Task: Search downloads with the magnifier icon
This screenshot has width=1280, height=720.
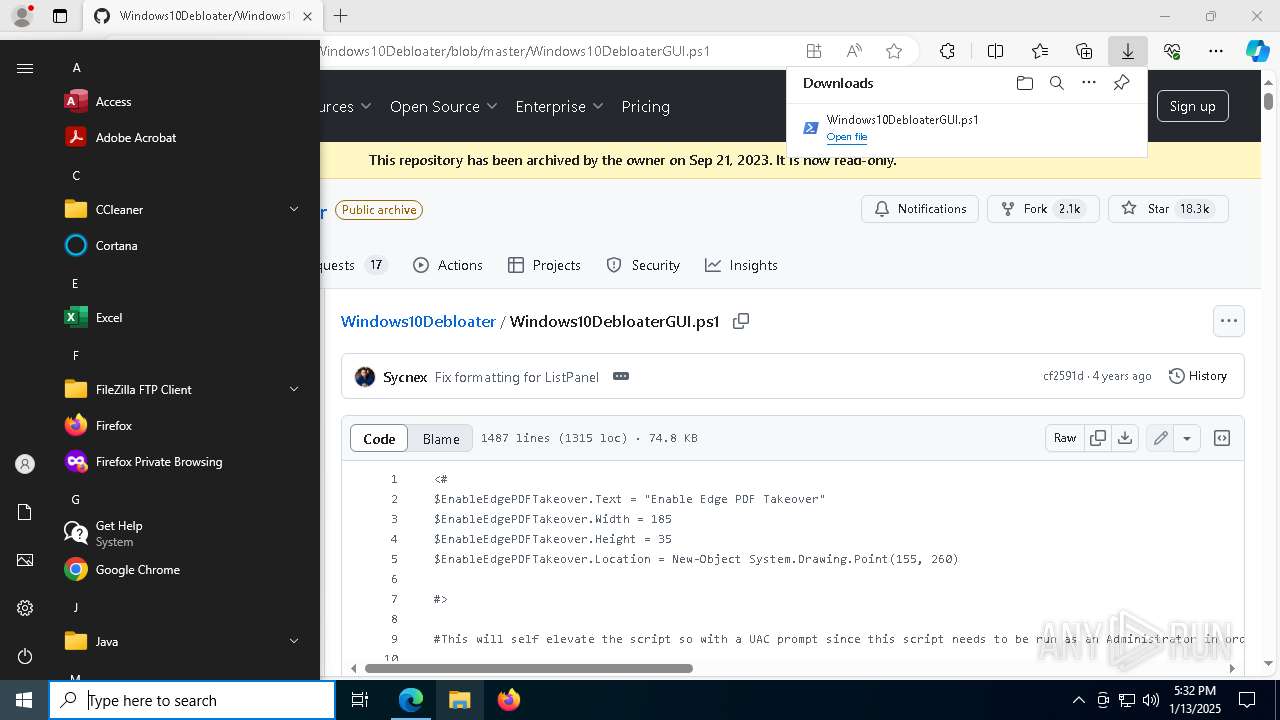Action: tap(1056, 83)
